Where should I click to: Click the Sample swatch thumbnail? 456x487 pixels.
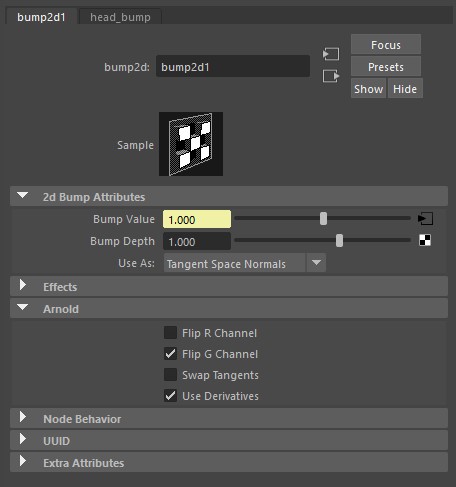(x=191, y=144)
